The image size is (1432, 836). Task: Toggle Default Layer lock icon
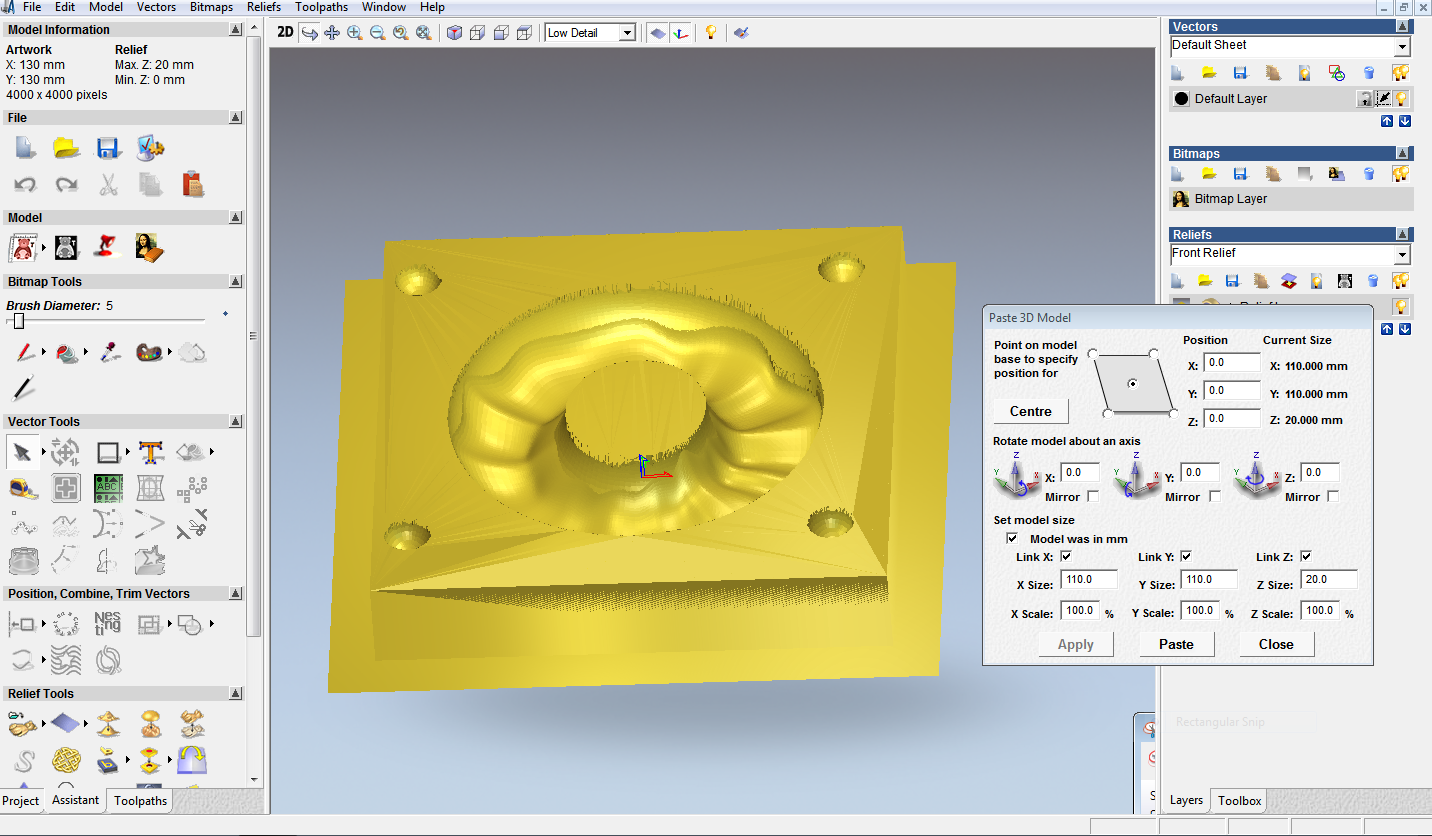pyautogui.click(x=1365, y=98)
